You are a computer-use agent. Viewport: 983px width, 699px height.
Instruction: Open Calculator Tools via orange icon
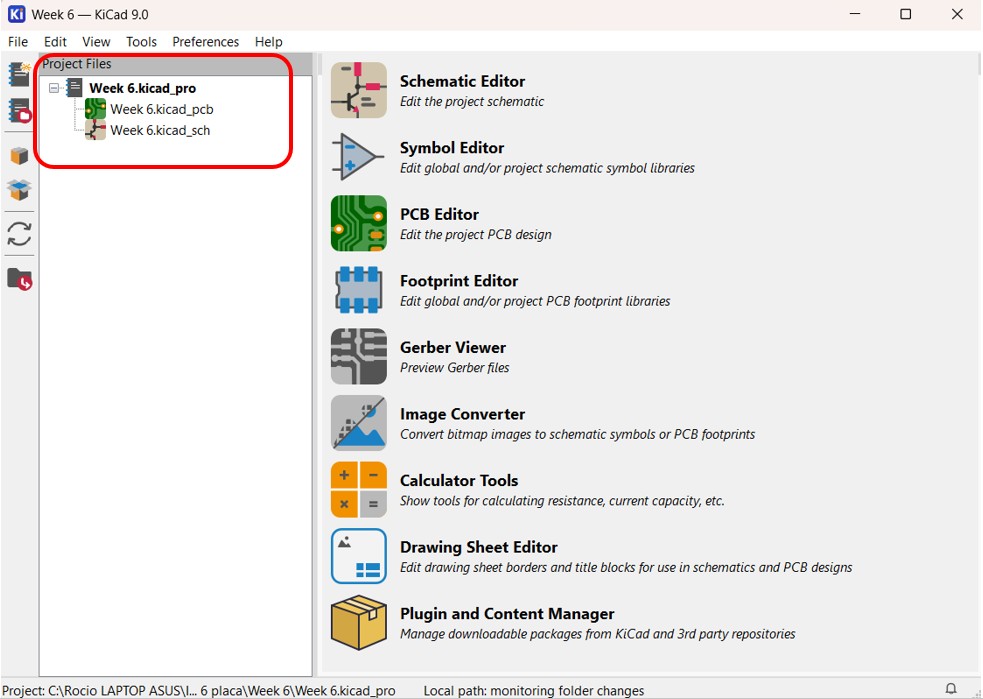click(359, 489)
